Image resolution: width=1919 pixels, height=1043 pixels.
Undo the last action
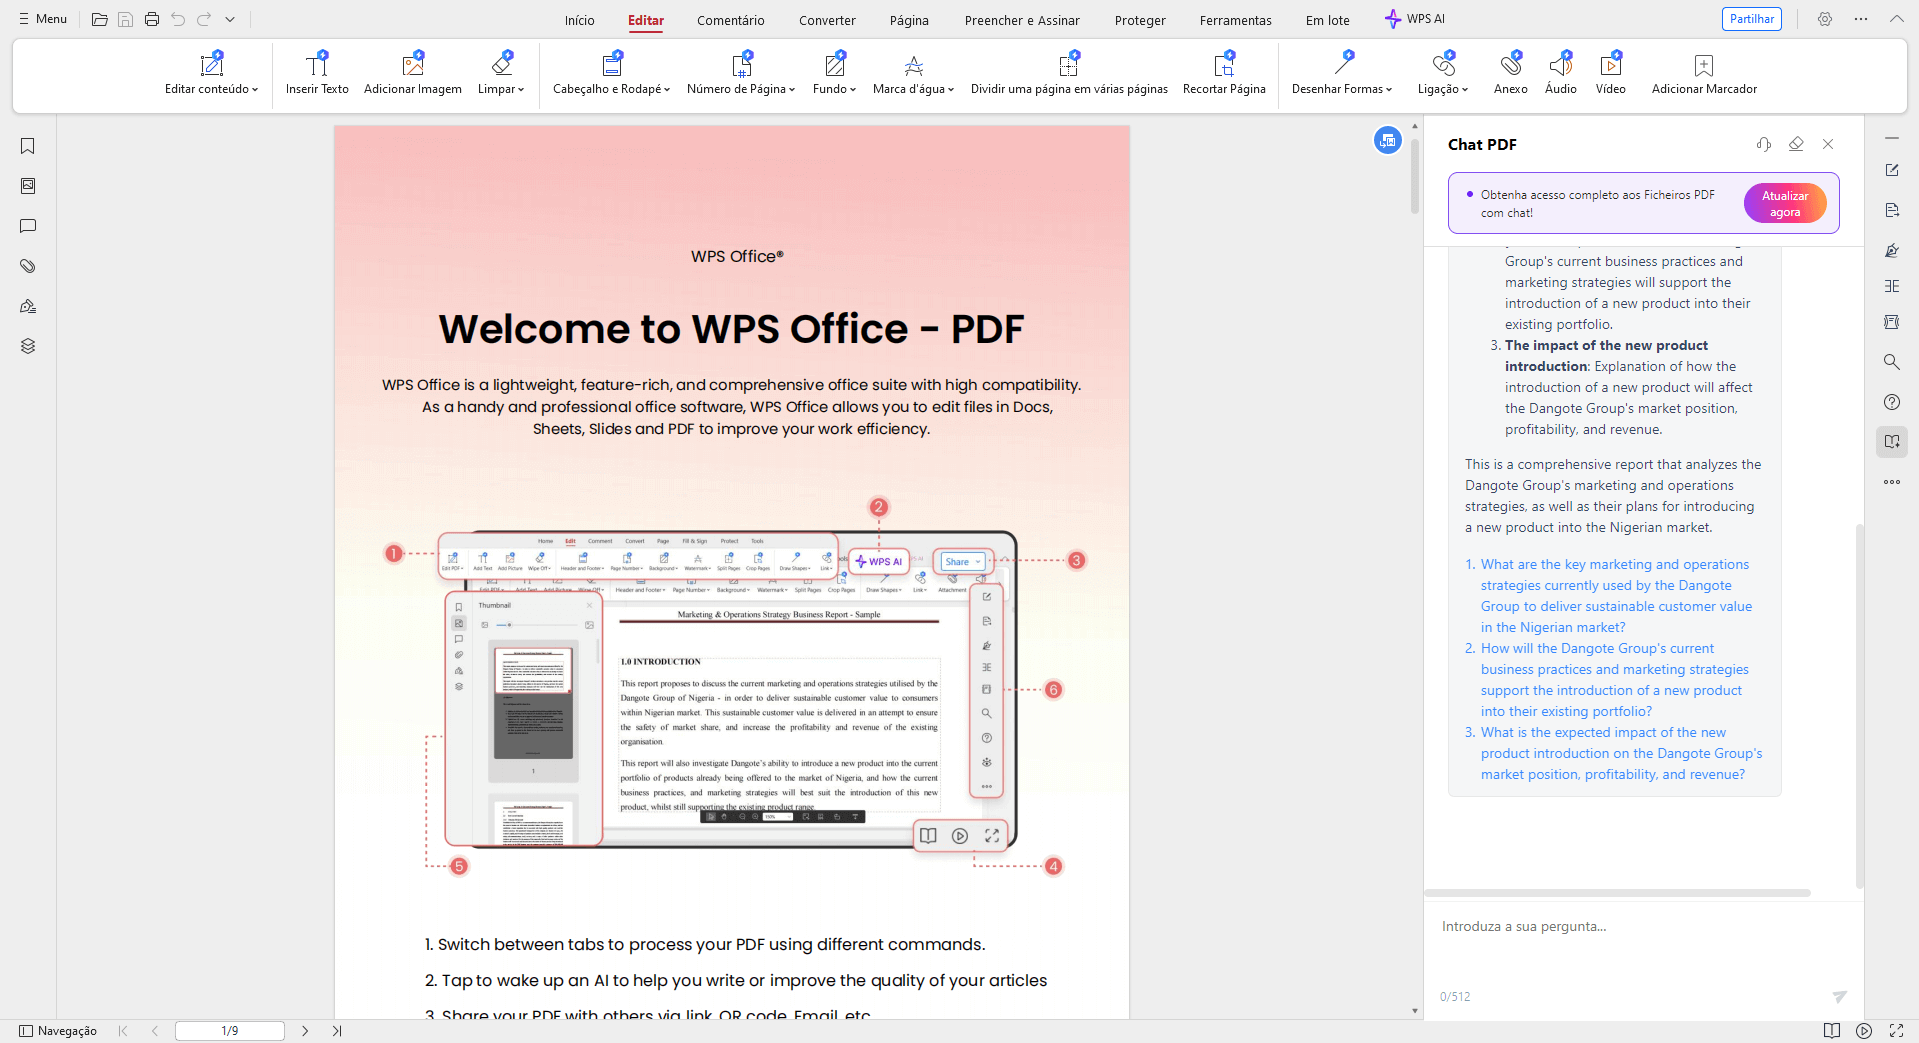(x=178, y=19)
